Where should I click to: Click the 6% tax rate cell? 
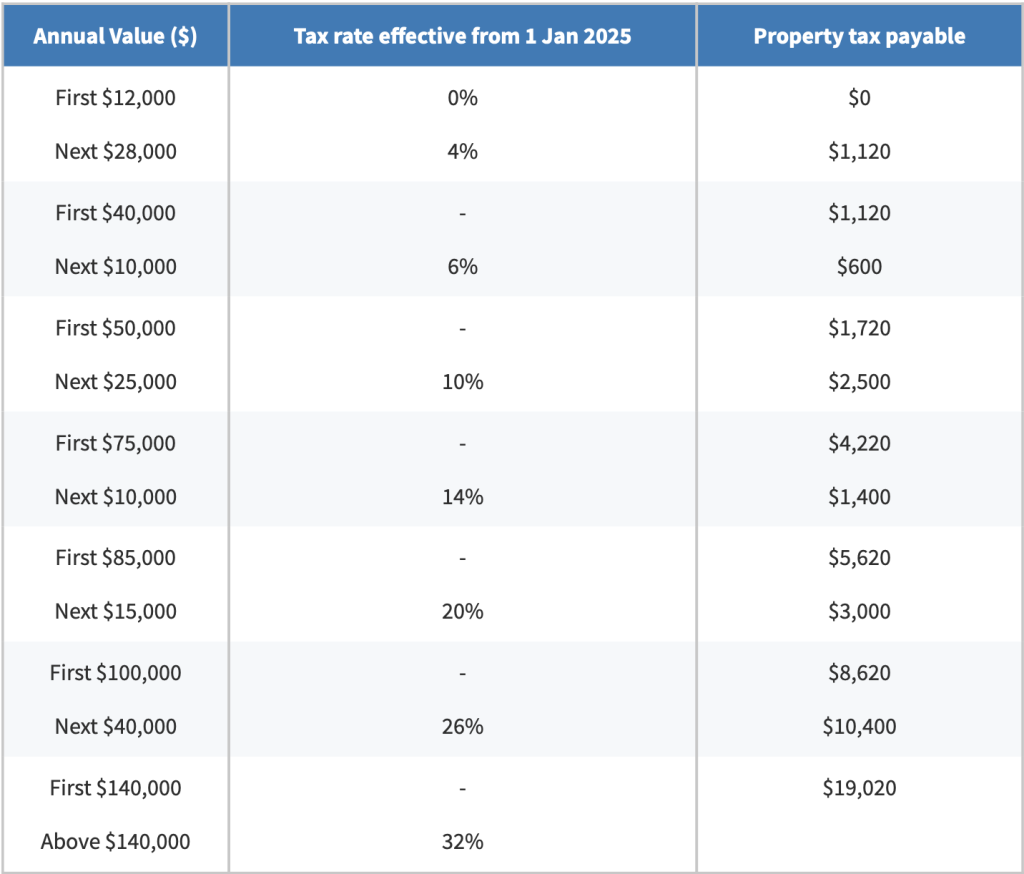tap(462, 267)
